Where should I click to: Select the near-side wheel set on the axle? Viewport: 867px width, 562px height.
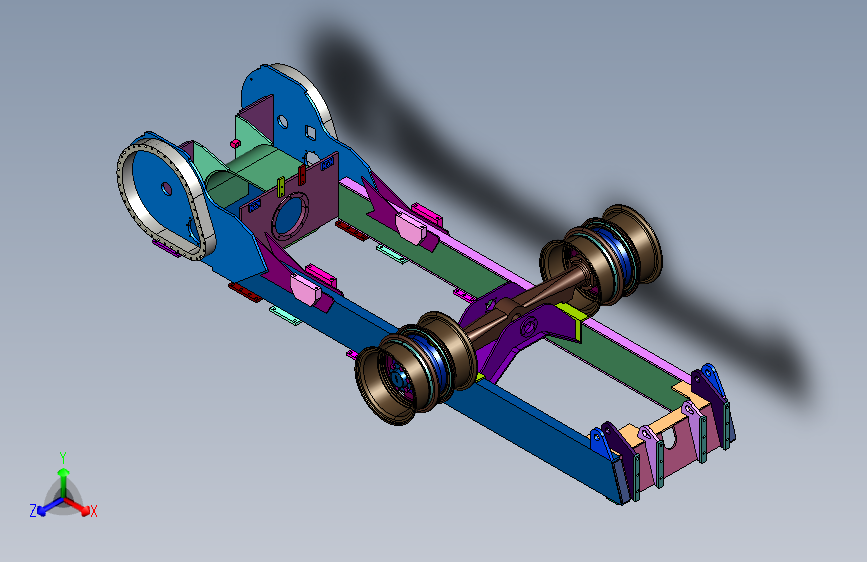[x=416, y=367]
